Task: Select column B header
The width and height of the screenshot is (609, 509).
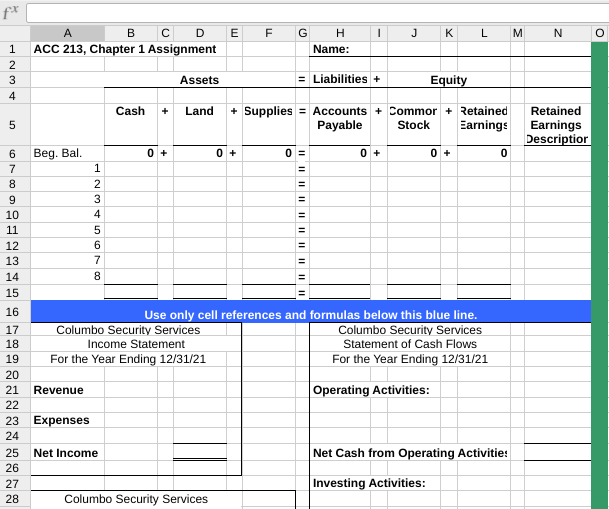Action: pos(131,33)
